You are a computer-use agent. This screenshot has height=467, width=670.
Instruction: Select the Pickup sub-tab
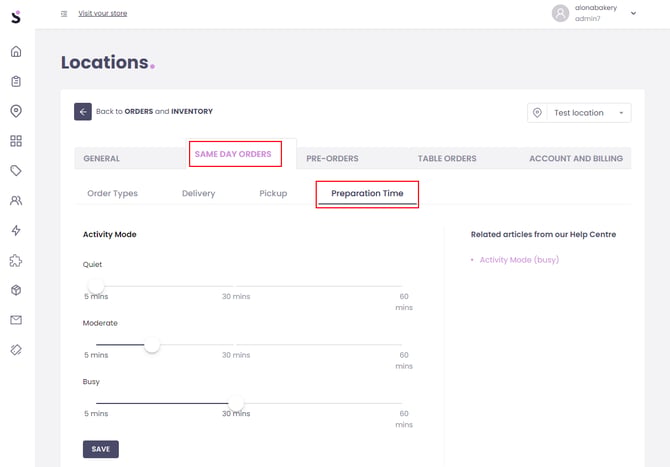[273, 193]
